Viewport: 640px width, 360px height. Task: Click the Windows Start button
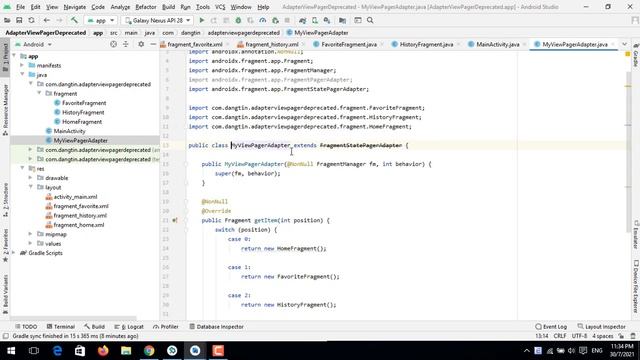click(11, 351)
